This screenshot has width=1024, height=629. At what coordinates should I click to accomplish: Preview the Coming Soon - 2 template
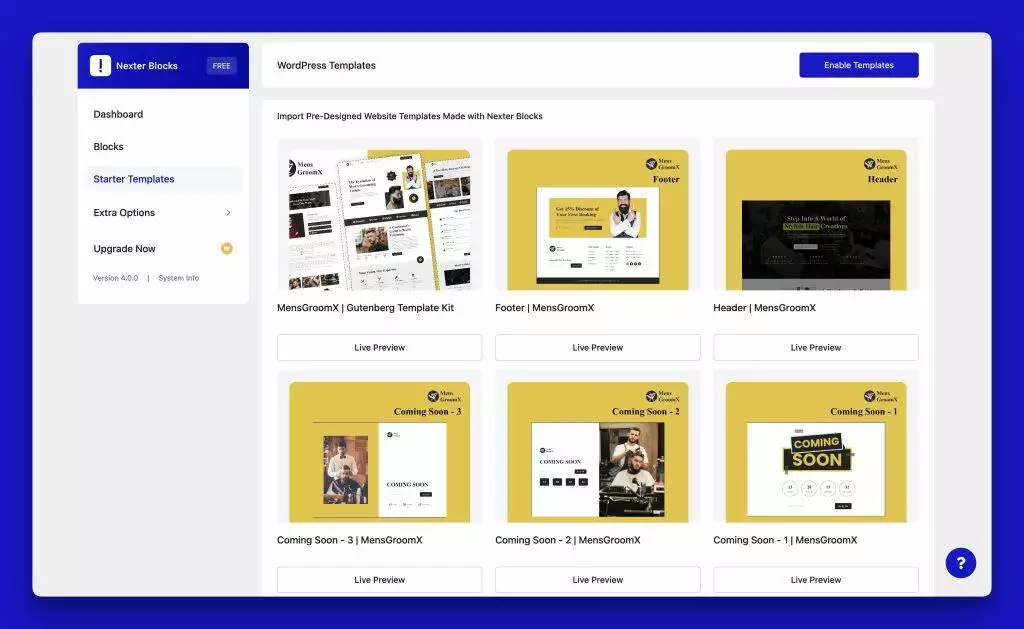pos(597,579)
